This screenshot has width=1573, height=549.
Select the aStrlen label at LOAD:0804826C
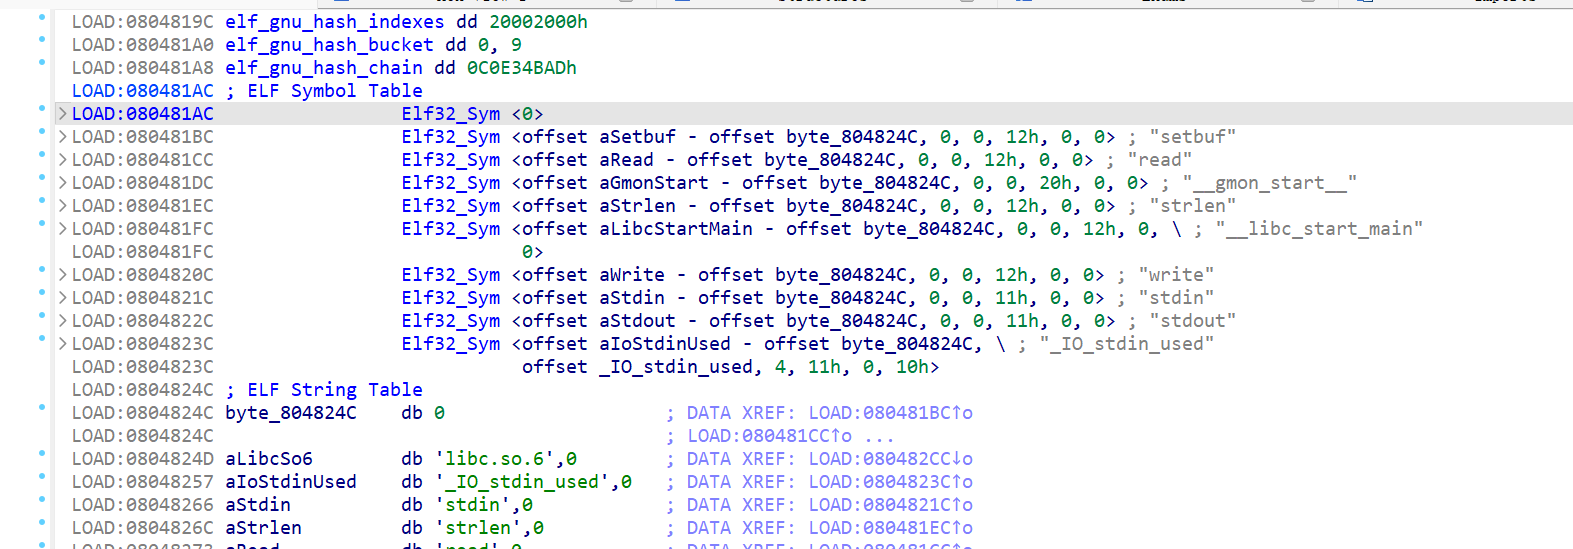tap(263, 528)
